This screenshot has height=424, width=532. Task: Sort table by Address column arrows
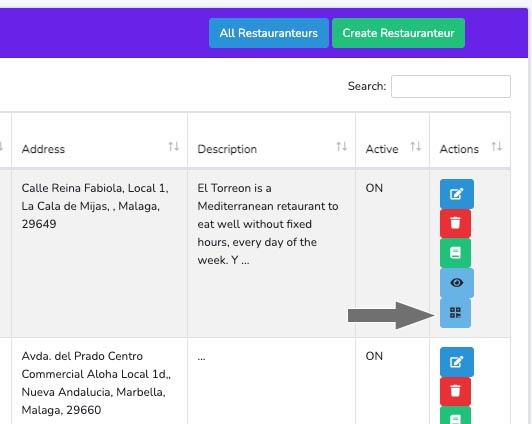[174, 147]
